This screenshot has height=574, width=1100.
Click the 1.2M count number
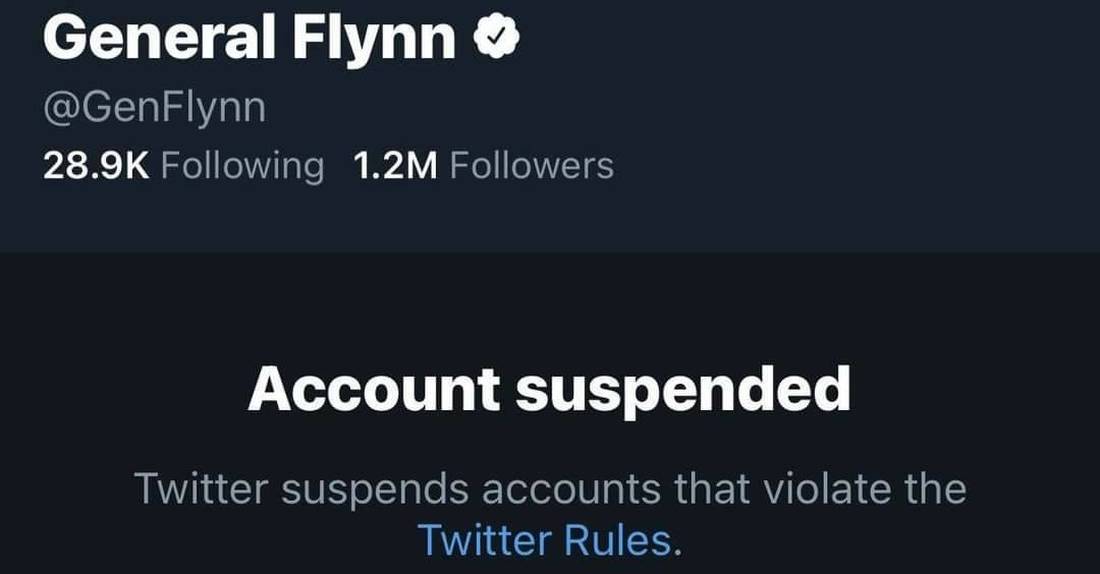396,165
